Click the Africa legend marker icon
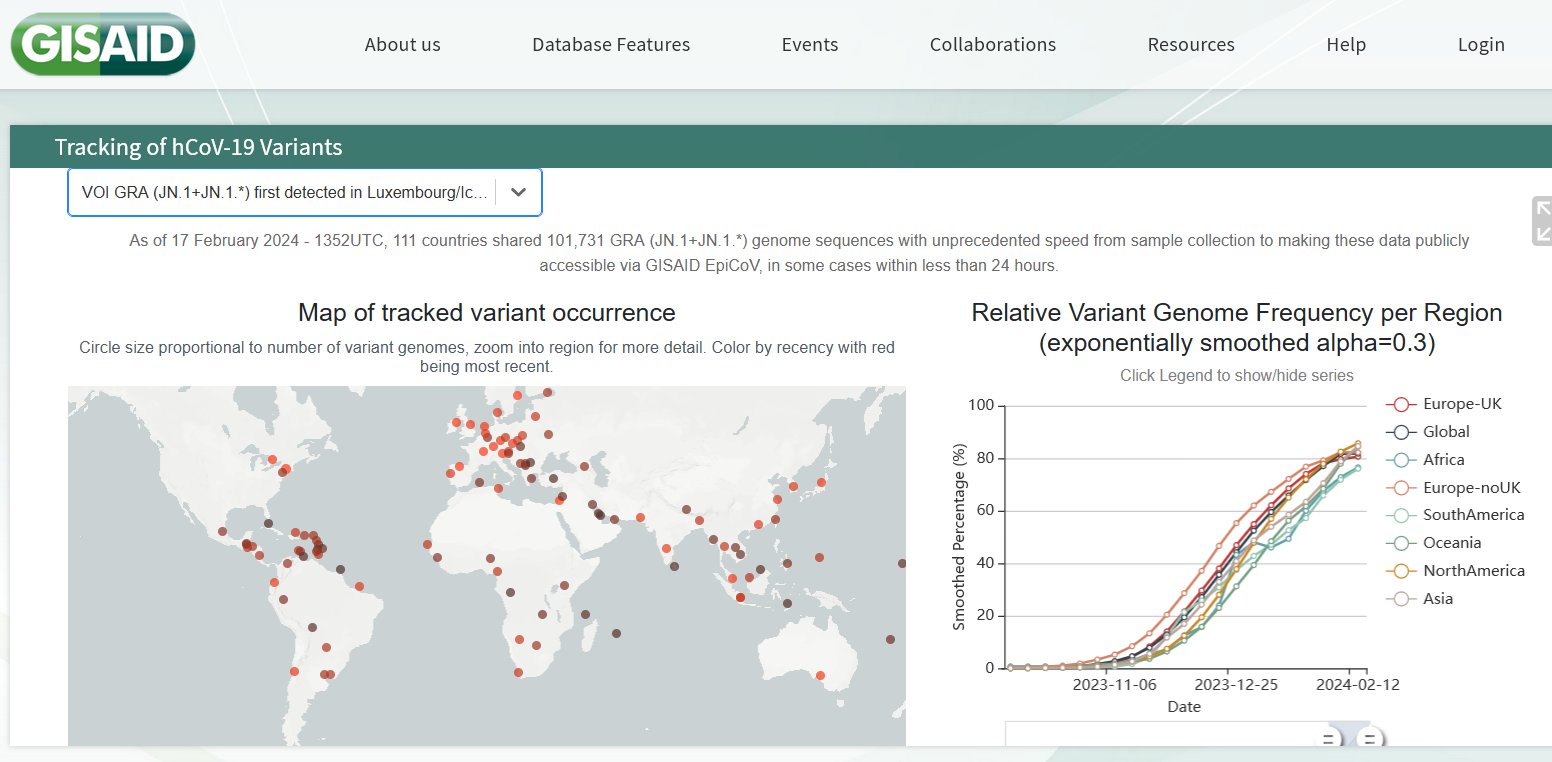This screenshot has width=1552, height=762. pyautogui.click(x=1401, y=460)
